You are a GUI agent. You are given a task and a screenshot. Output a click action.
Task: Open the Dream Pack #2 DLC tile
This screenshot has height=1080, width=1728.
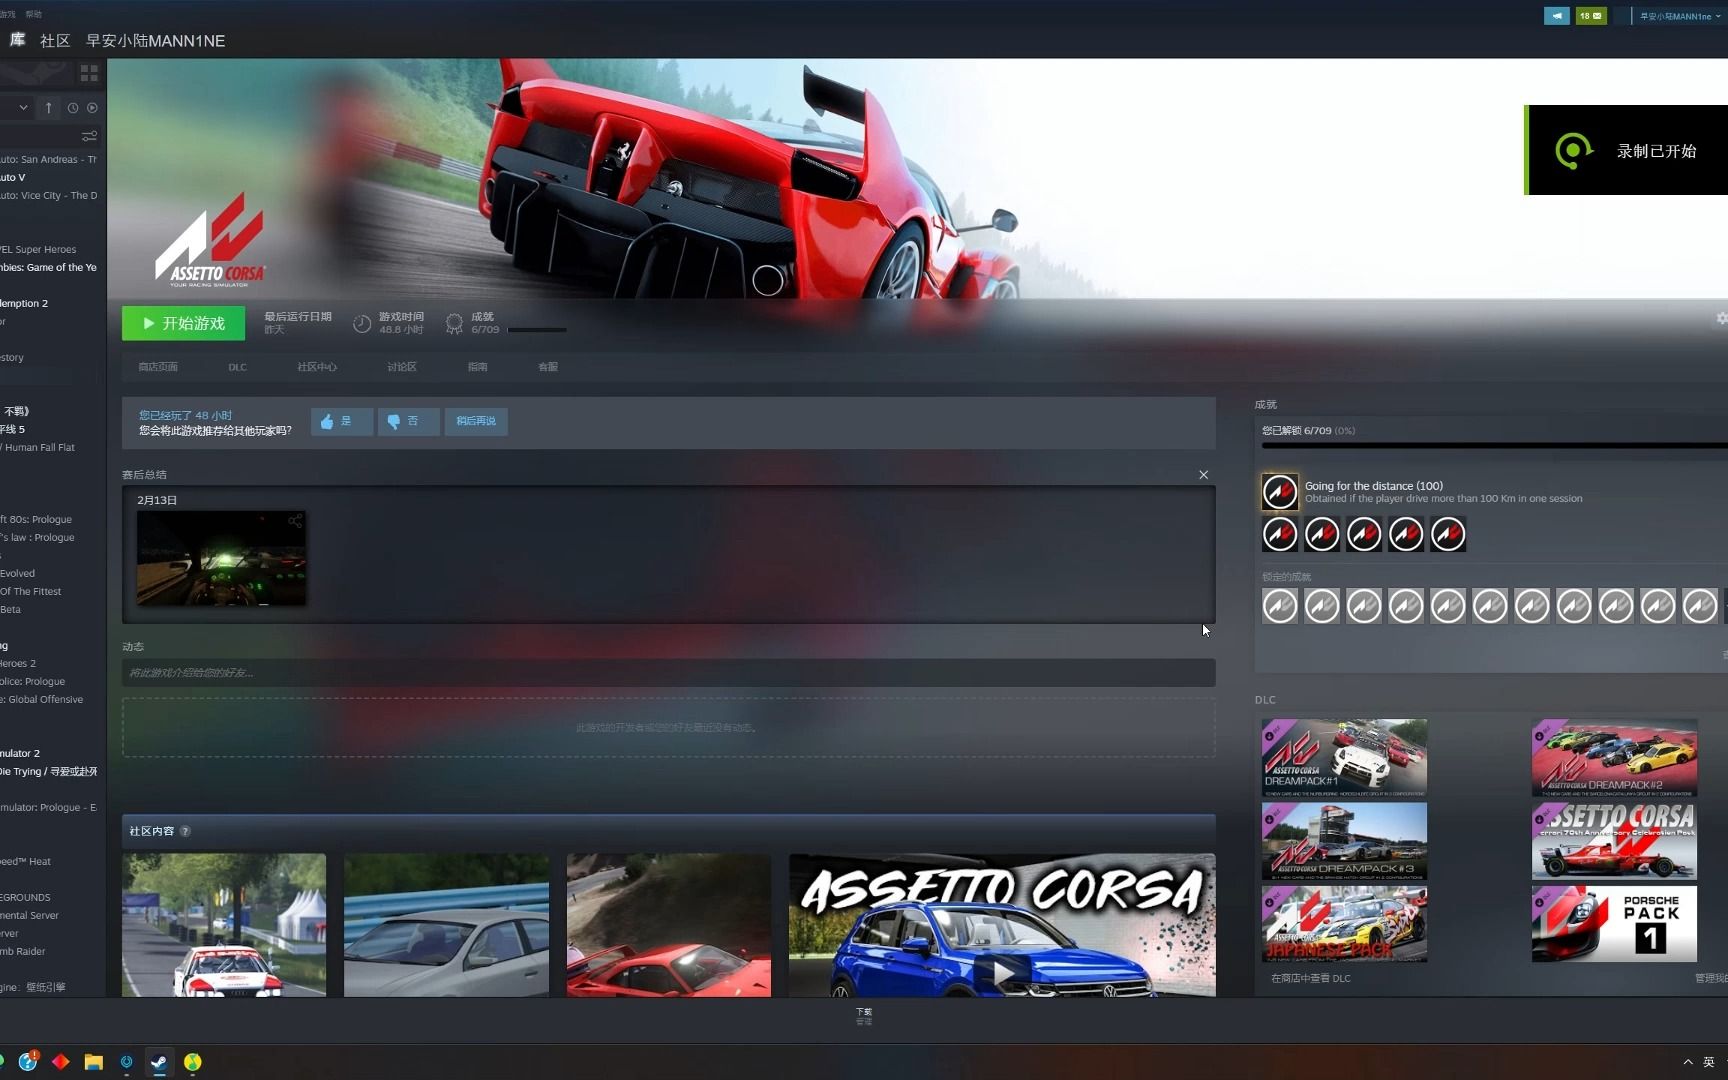point(1614,758)
